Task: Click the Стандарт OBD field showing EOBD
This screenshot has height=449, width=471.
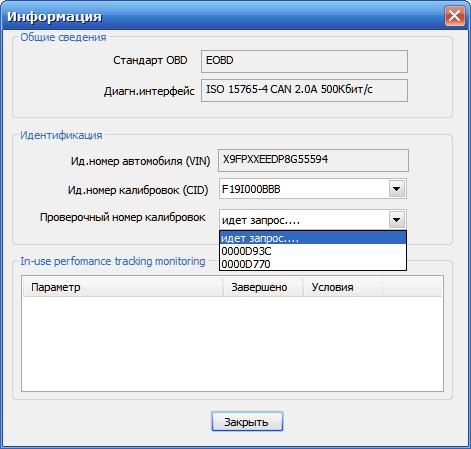Action: [x=304, y=61]
